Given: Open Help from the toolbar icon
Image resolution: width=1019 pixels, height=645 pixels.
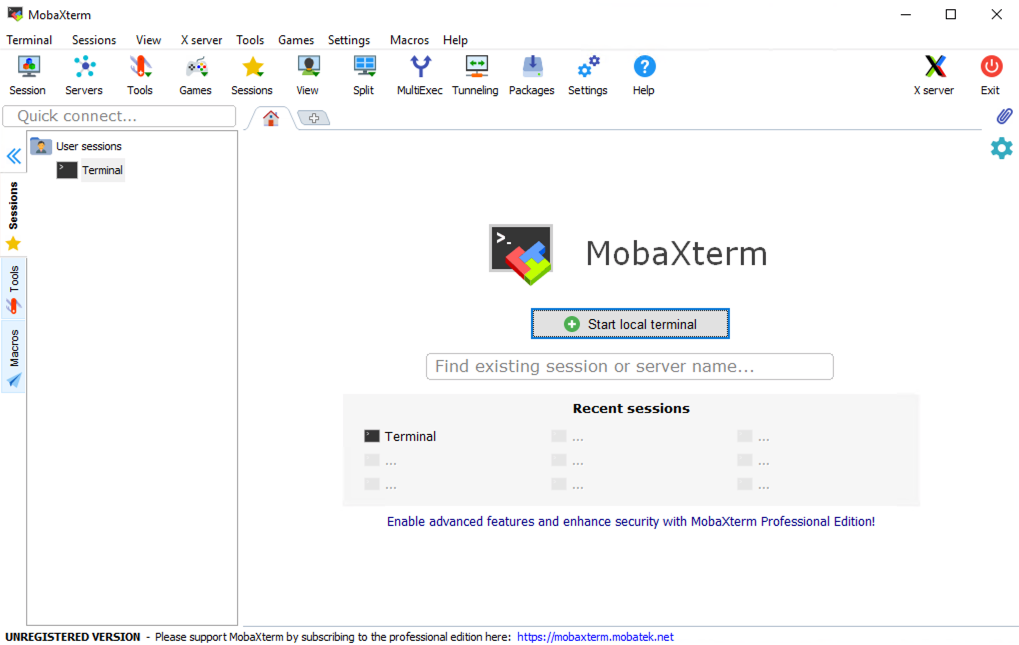Looking at the screenshot, I should pos(643,70).
